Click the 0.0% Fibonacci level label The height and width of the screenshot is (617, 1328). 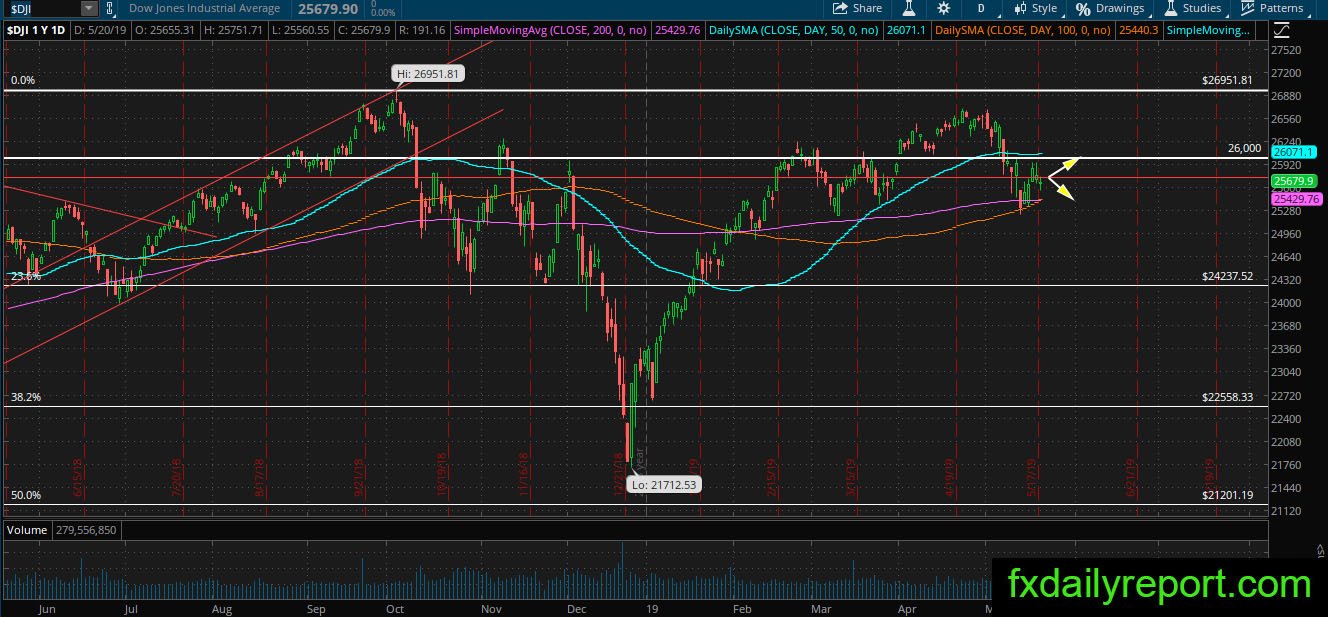point(23,81)
